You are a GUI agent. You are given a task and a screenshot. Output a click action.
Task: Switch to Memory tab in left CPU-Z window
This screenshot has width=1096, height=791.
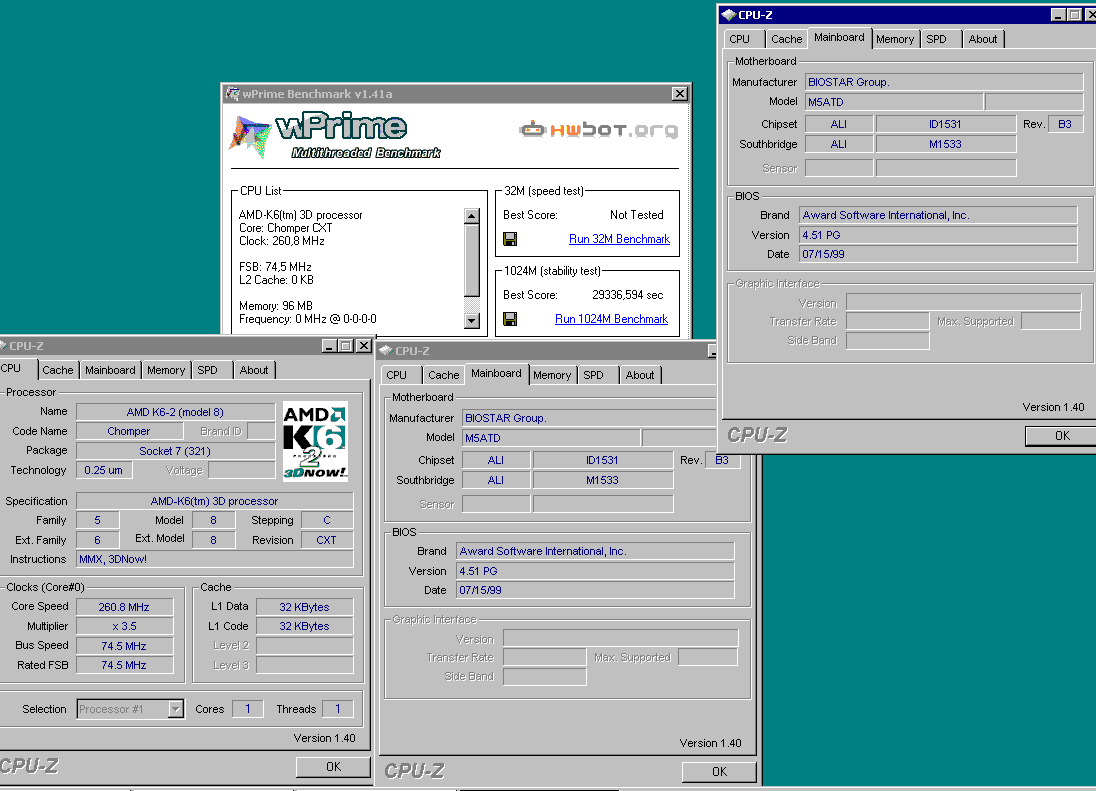pyautogui.click(x=166, y=370)
